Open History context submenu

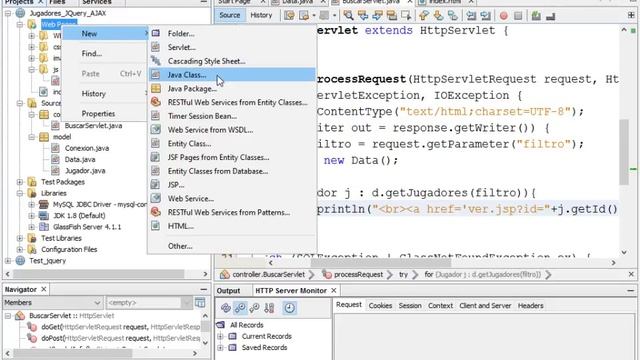pos(104,93)
